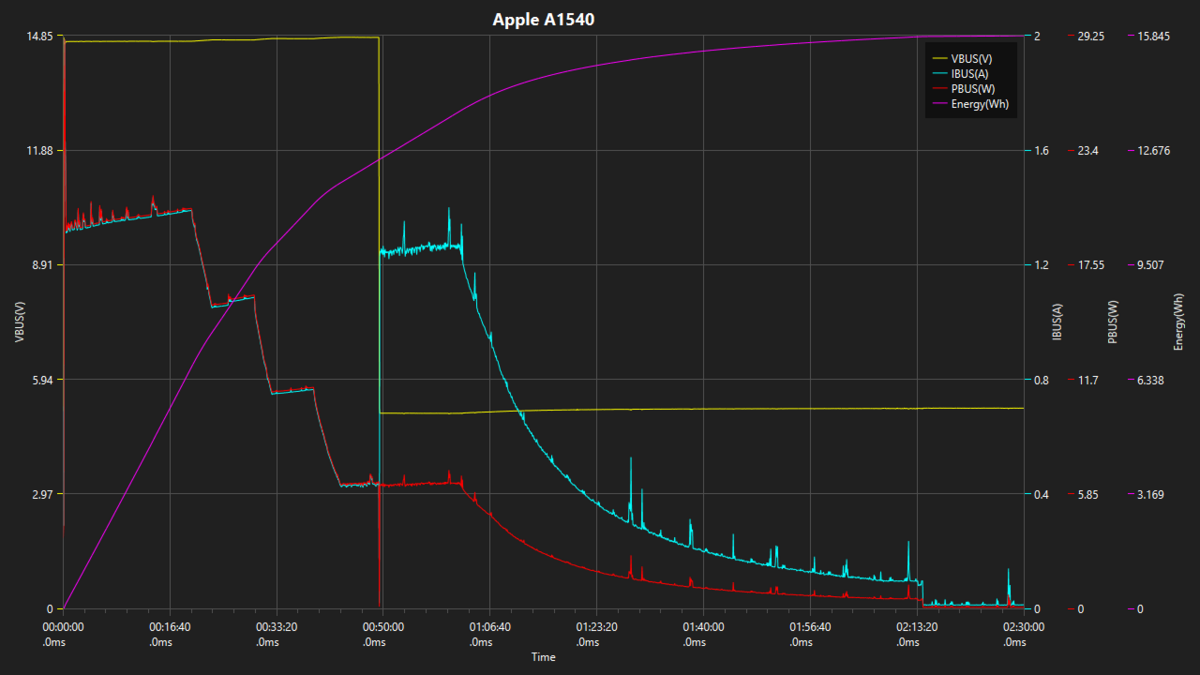The image size is (1200, 675).
Task: Click the 8.91 voltage axis value
Action: pyautogui.click(x=42, y=265)
